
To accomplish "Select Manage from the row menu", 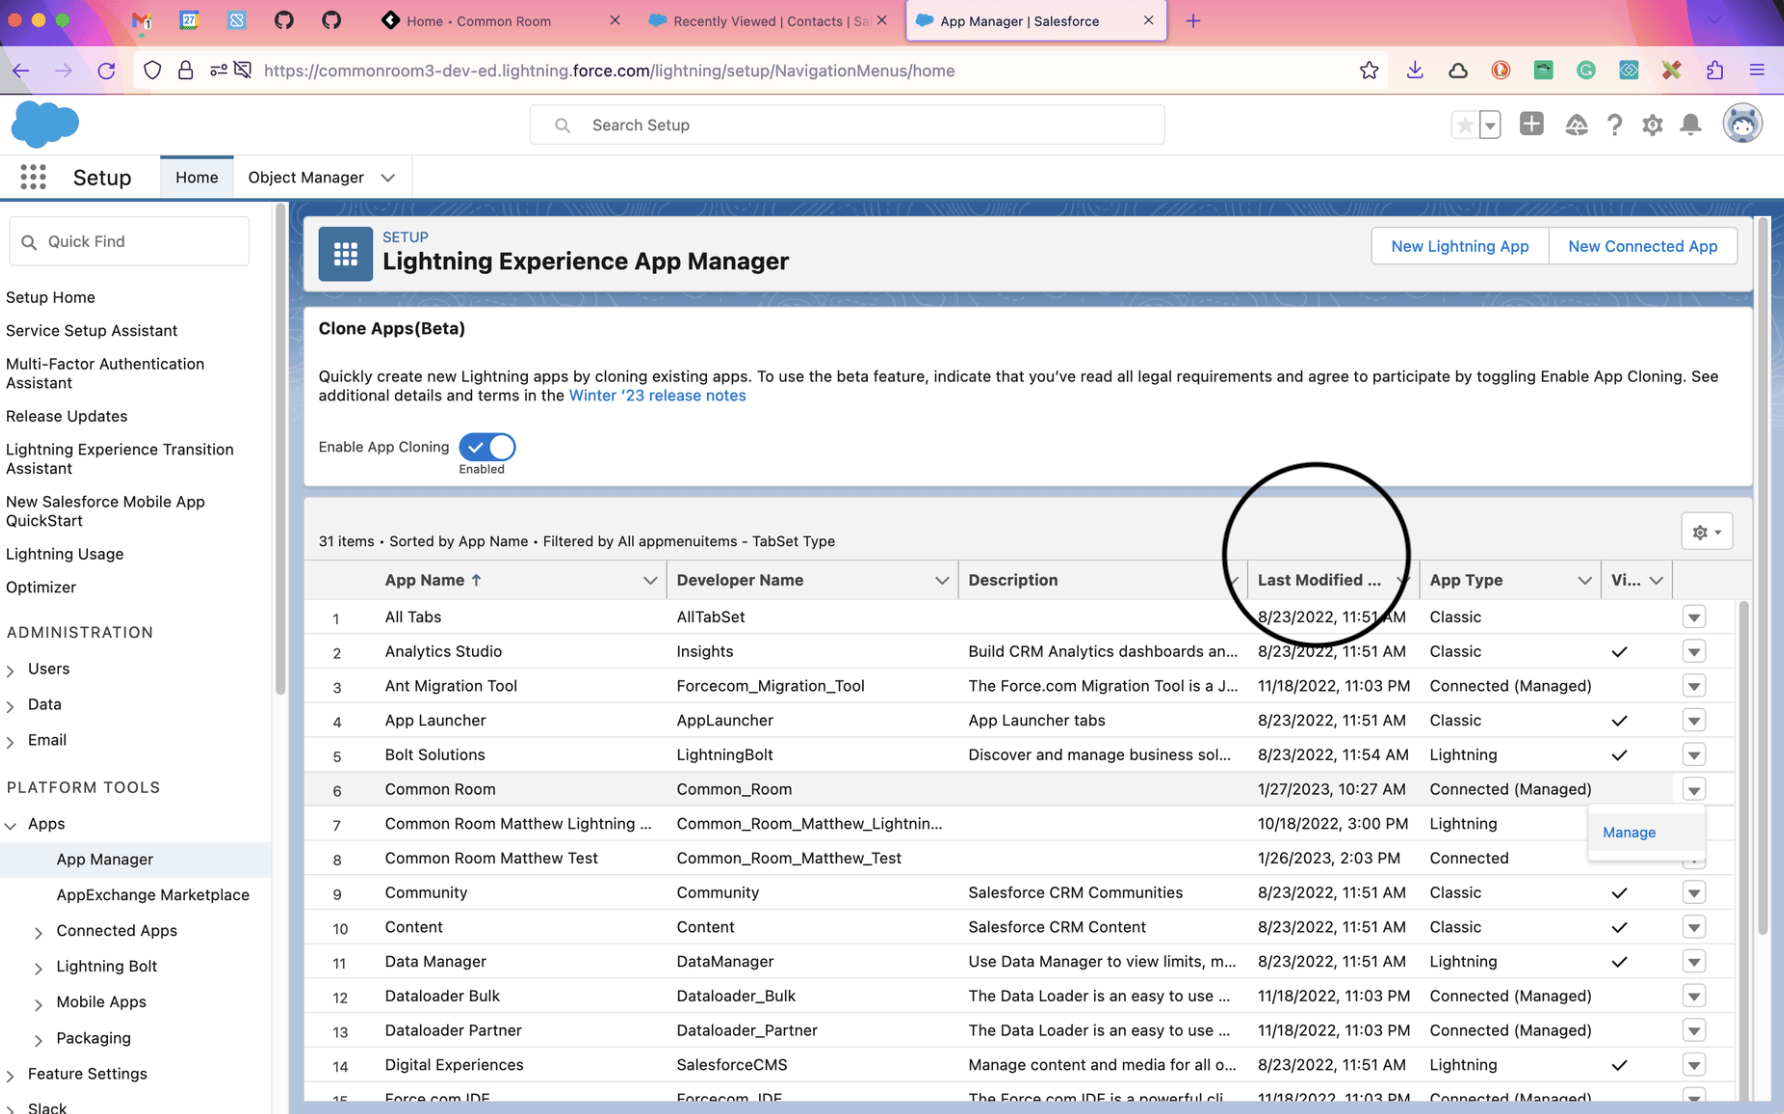I will [1629, 832].
